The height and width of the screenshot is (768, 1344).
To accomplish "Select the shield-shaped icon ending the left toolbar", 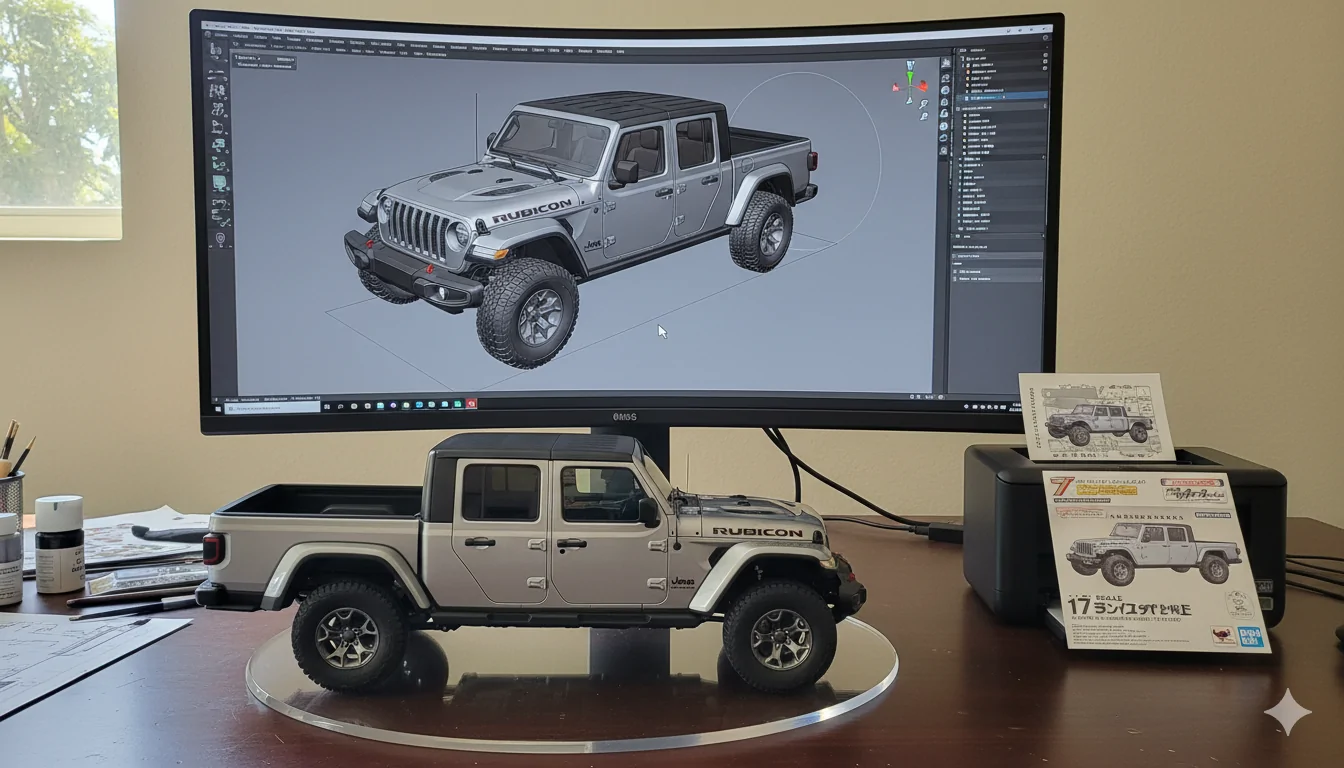I will point(220,238).
